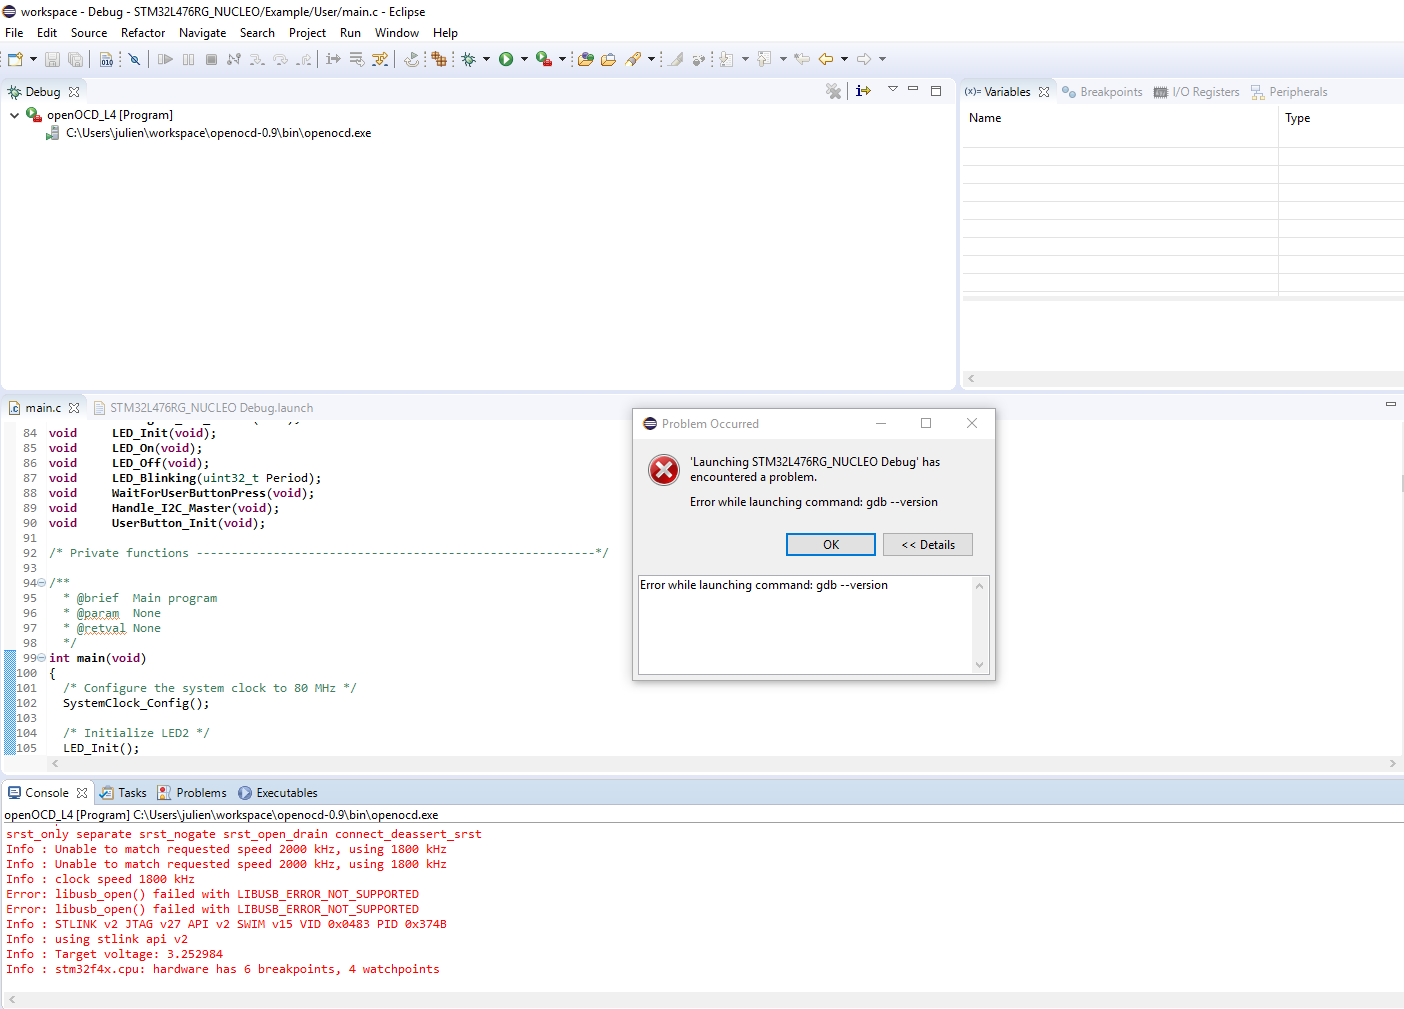Click Remove All Terminated Launches icon
1404x1009 pixels.
click(x=833, y=91)
